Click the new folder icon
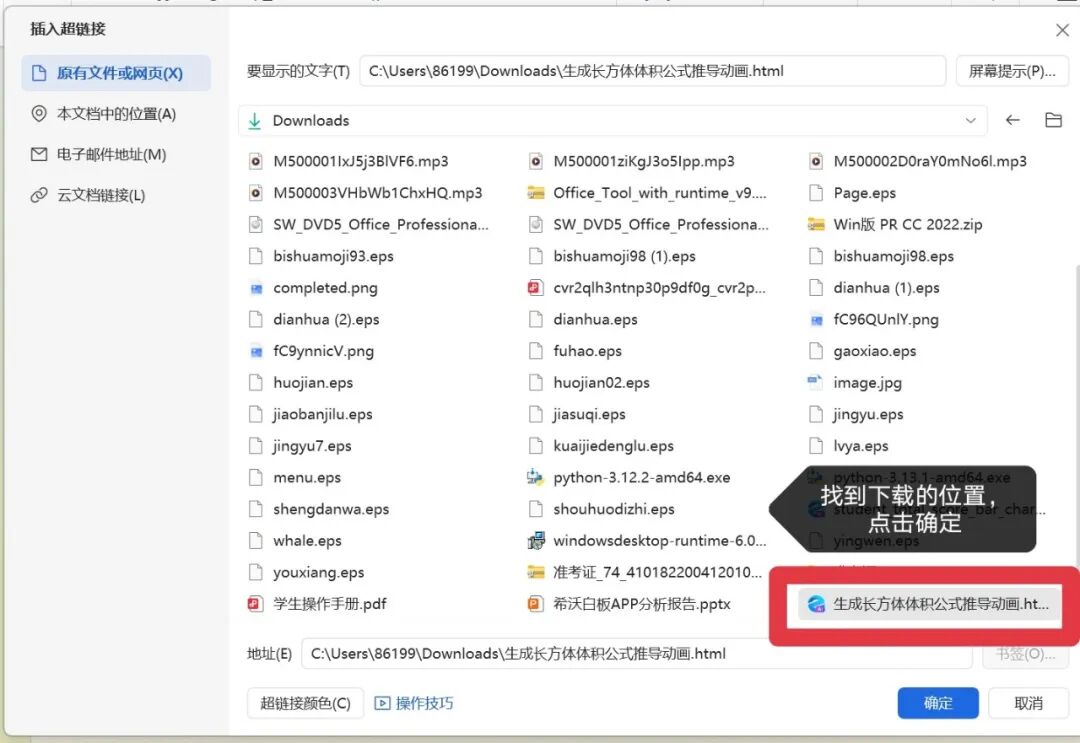Screen dimensions: 1080x743 click(1053, 119)
